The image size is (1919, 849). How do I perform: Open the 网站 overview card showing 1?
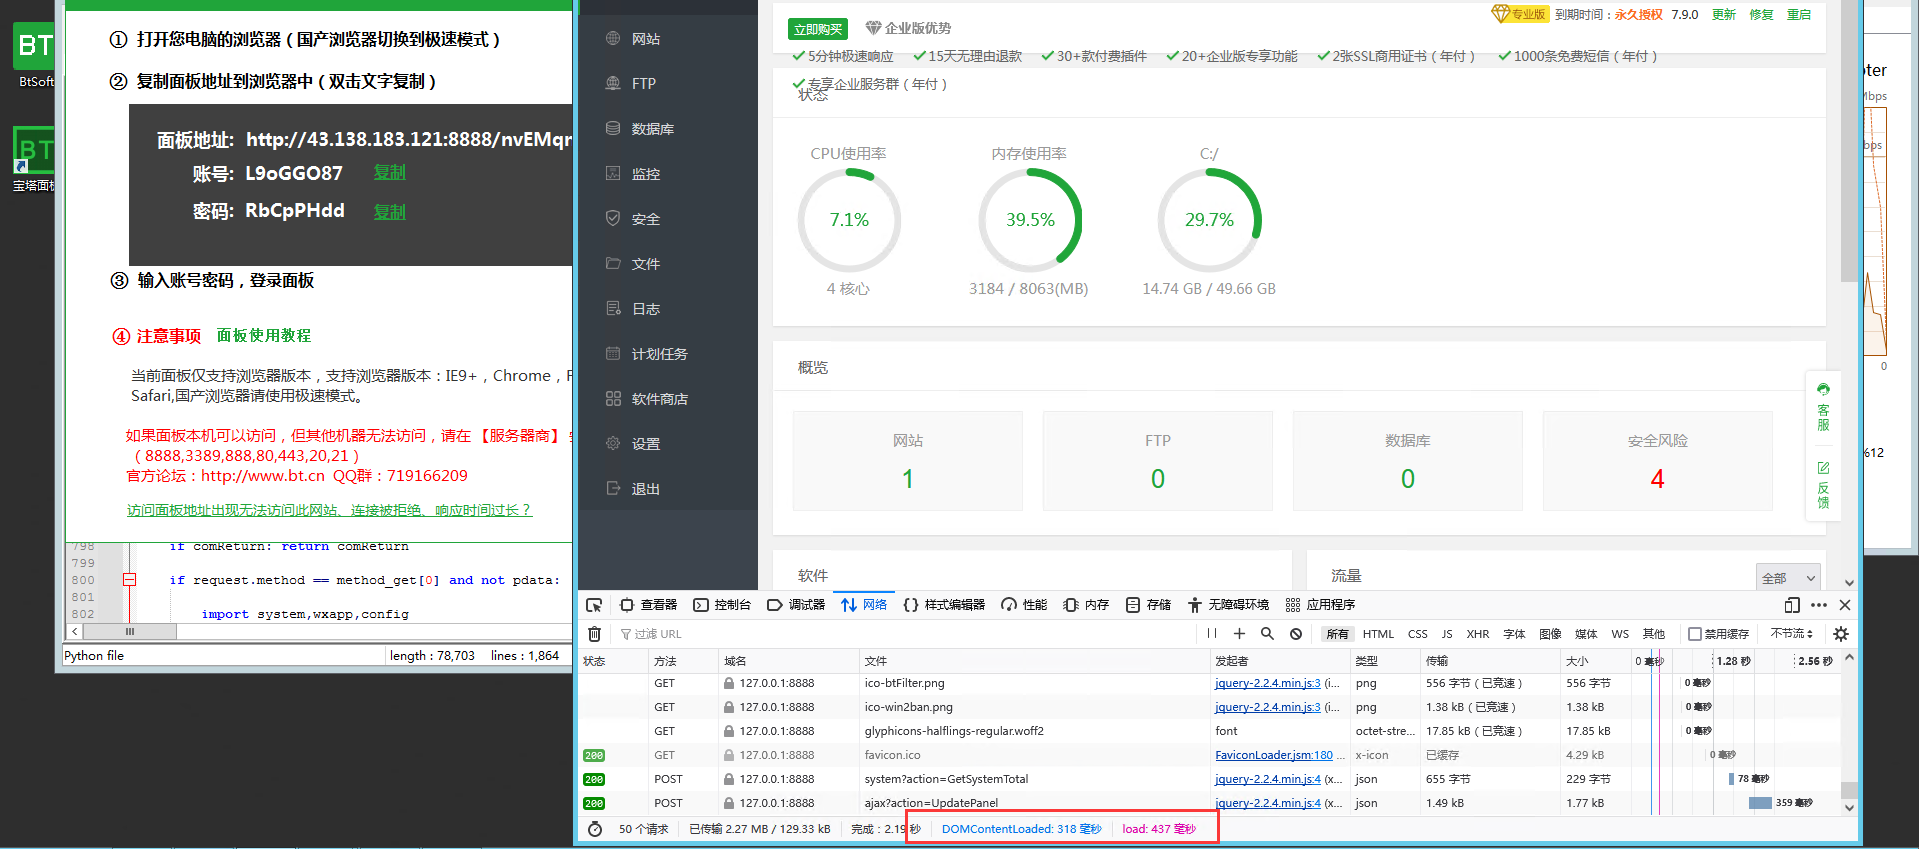(x=908, y=461)
